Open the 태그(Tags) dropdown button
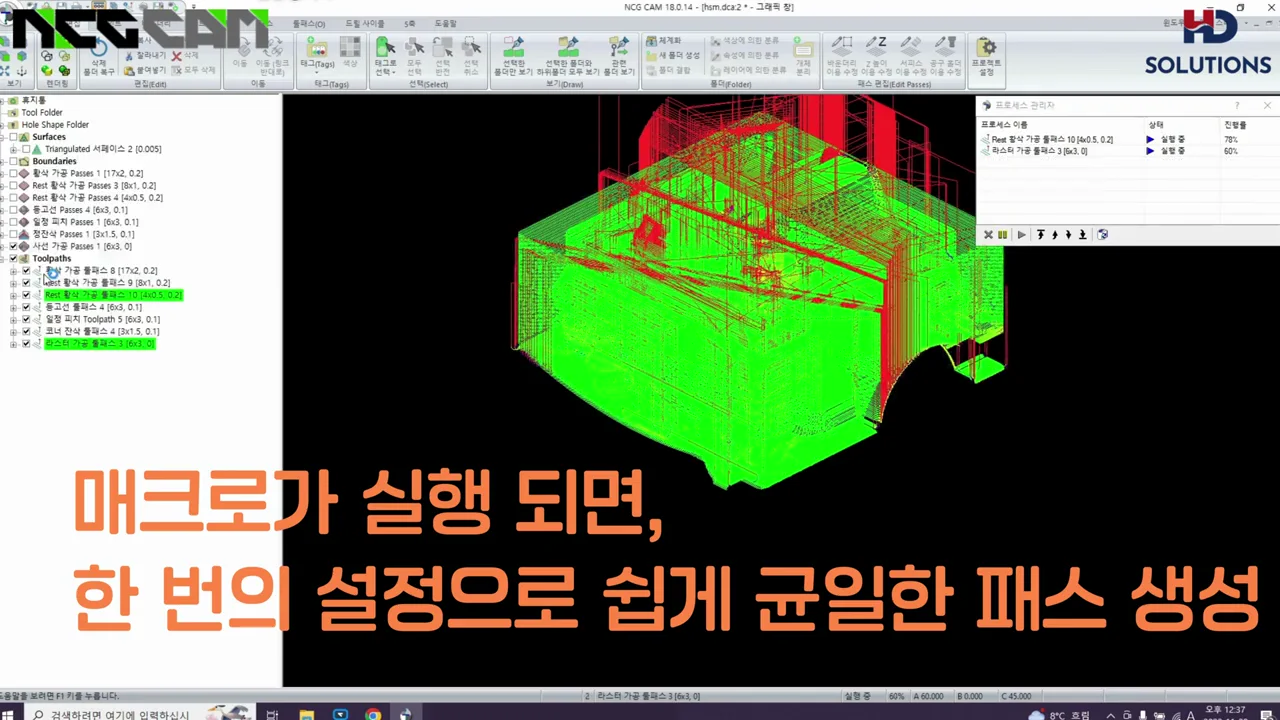The width and height of the screenshot is (1280, 720). pos(317,56)
